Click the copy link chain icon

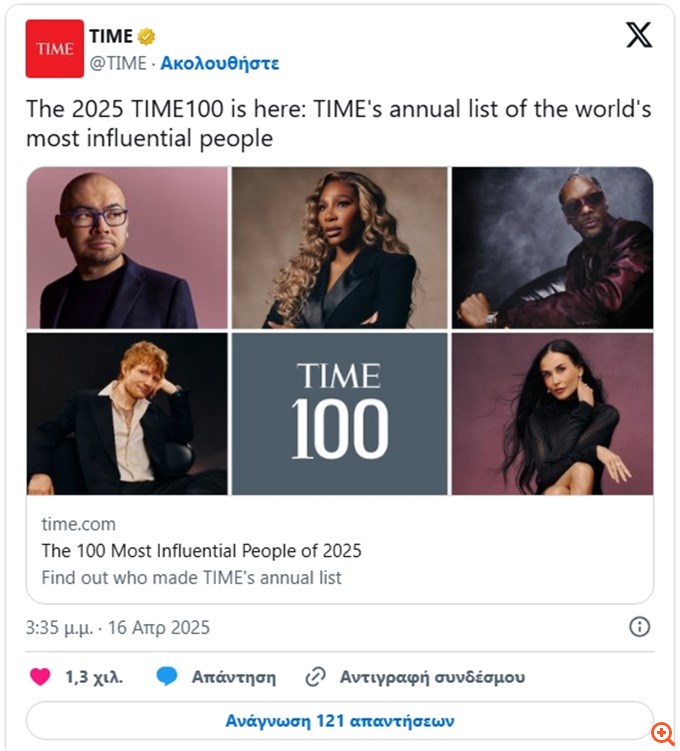[315, 677]
